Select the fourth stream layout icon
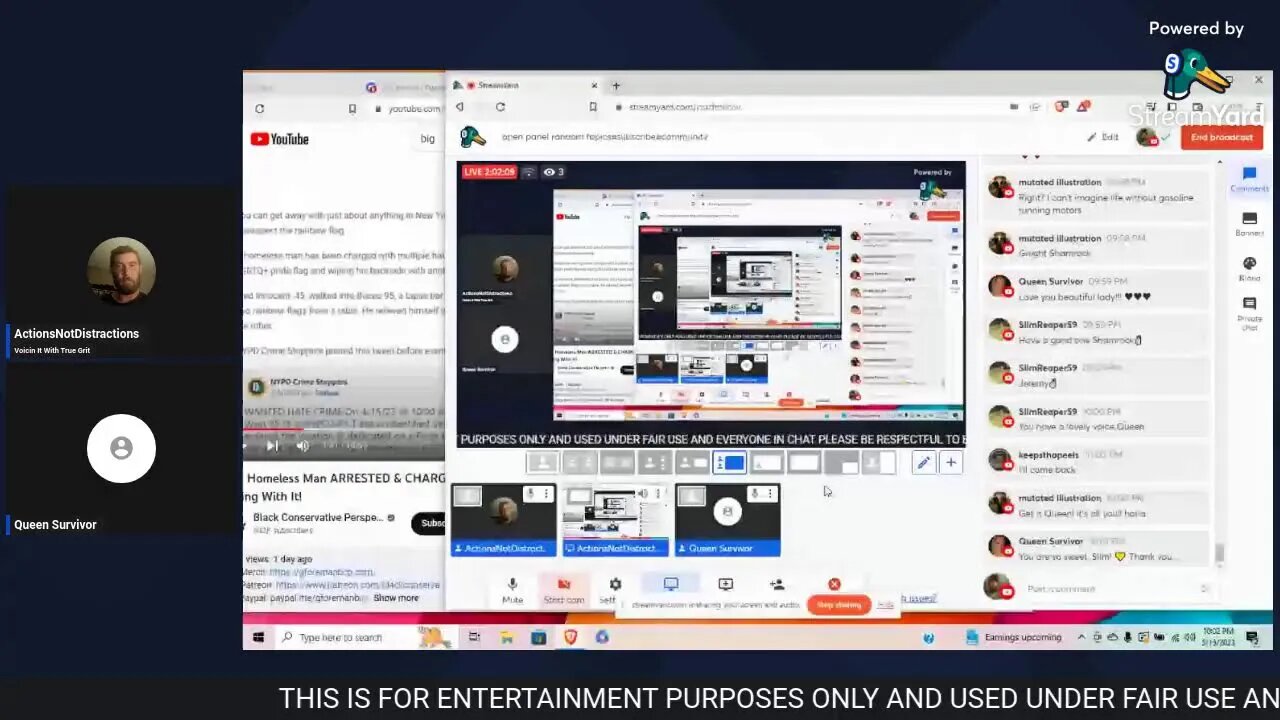This screenshot has width=1280, height=720. (654, 462)
